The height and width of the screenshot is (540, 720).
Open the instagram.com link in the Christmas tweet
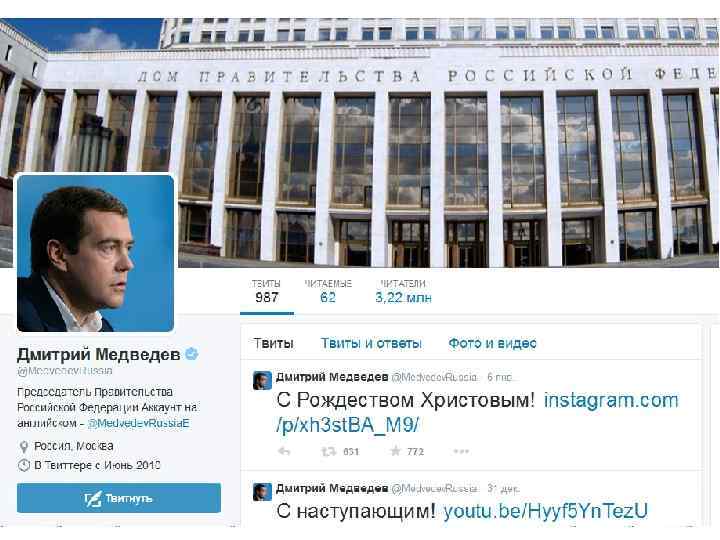coord(478,412)
